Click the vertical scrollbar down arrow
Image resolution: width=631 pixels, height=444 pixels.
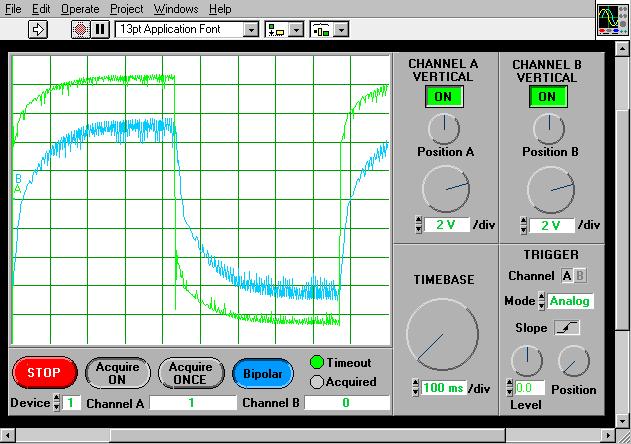click(623, 421)
